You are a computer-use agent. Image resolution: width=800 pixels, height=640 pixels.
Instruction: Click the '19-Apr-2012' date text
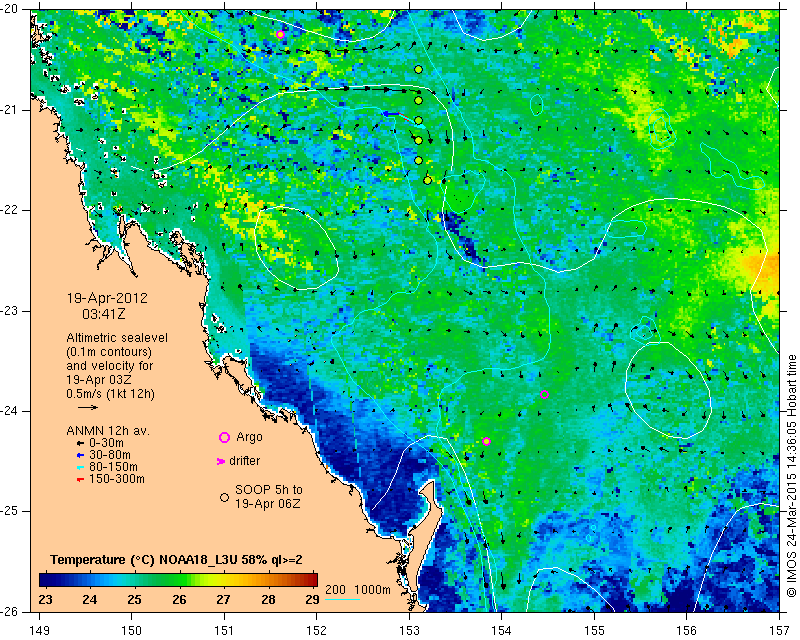click(107, 298)
